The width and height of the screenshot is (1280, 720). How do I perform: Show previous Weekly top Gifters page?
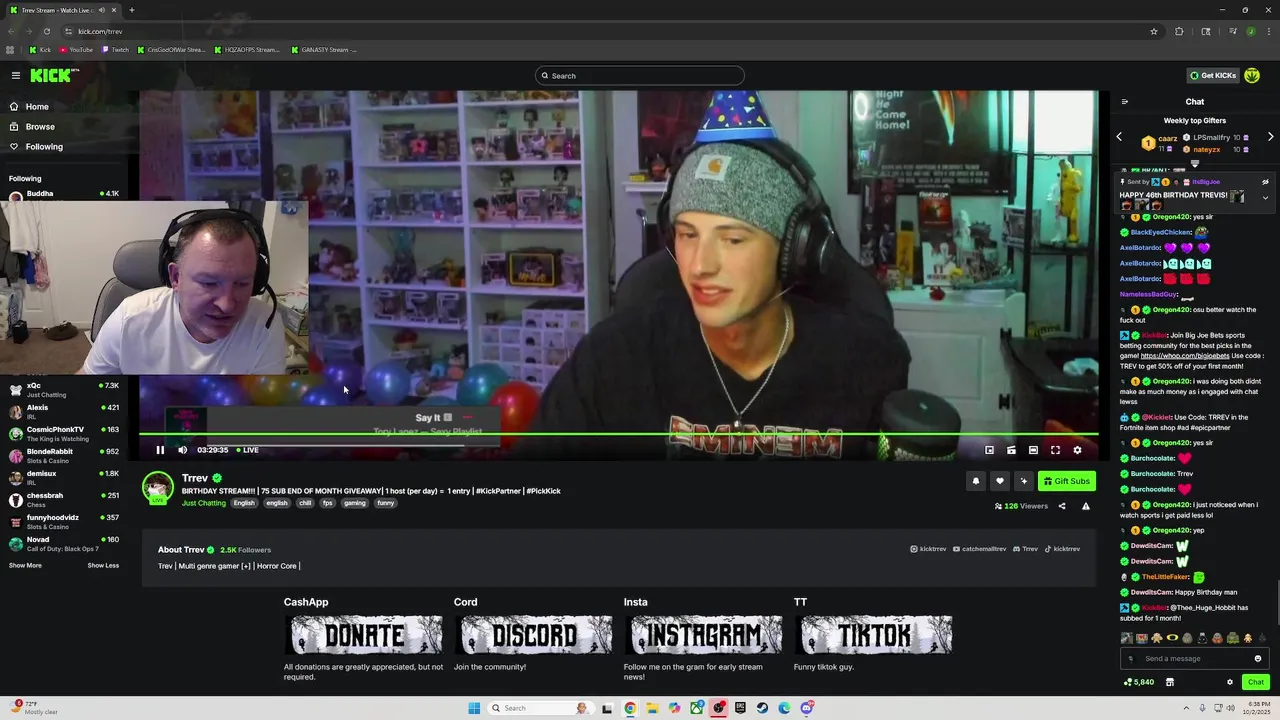(x=1119, y=137)
